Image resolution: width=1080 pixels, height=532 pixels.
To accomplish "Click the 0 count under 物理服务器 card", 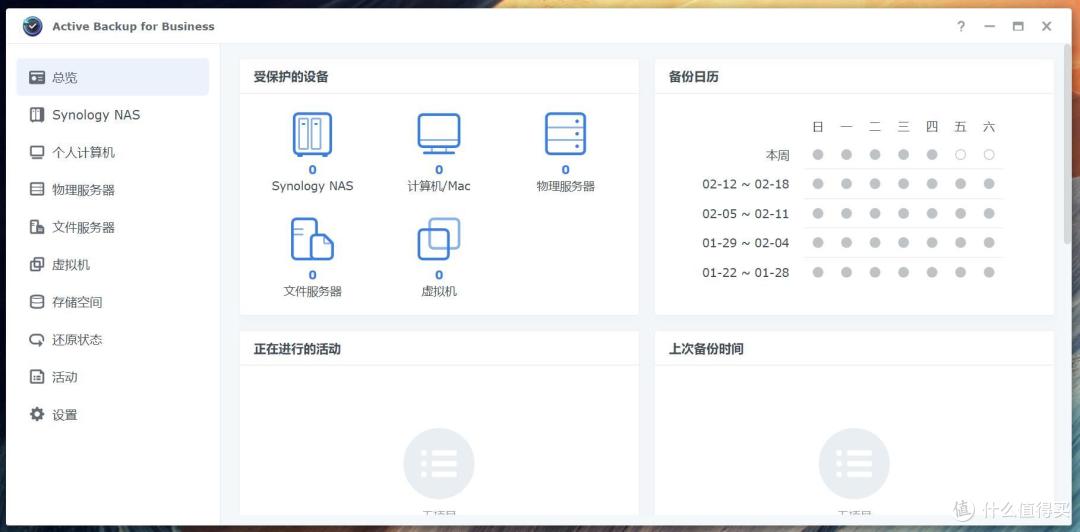I will click(x=565, y=170).
